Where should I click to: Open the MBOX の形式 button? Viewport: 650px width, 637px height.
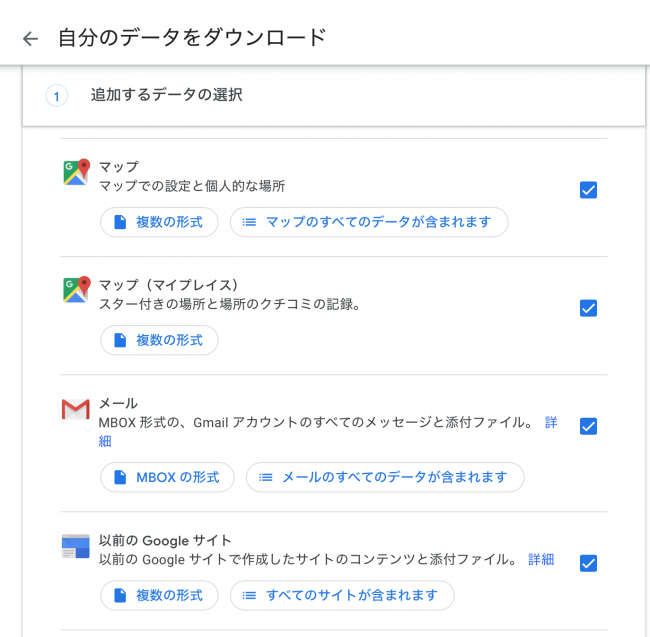pos(167,477)
